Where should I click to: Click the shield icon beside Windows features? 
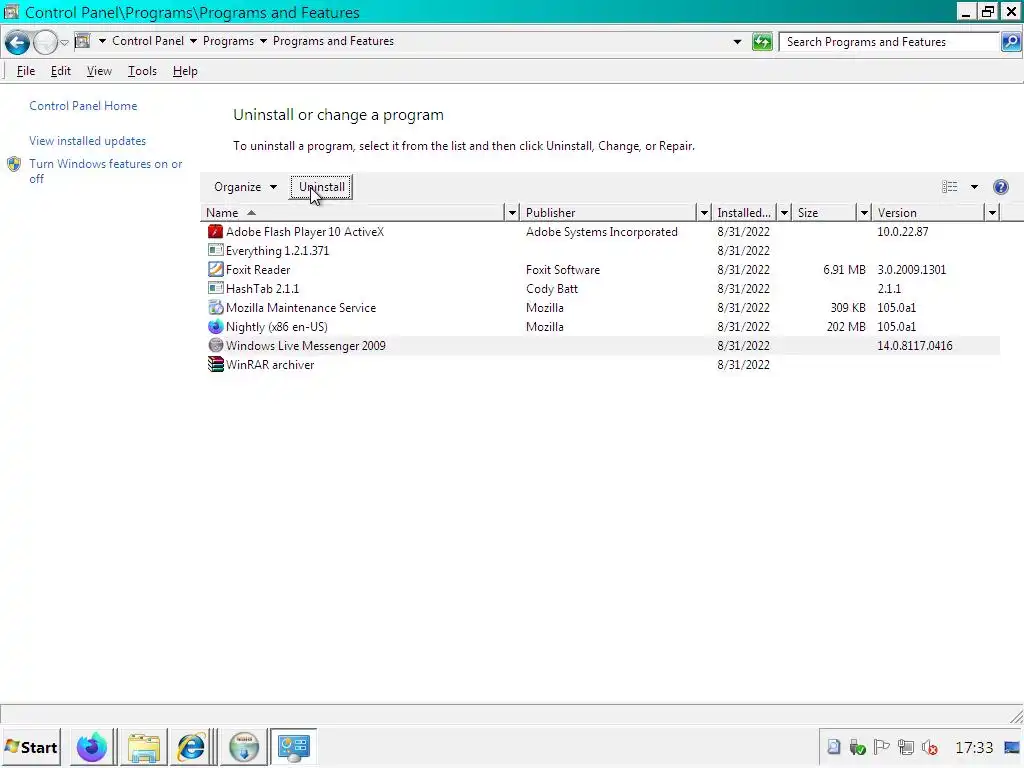[x=14, y=164]
